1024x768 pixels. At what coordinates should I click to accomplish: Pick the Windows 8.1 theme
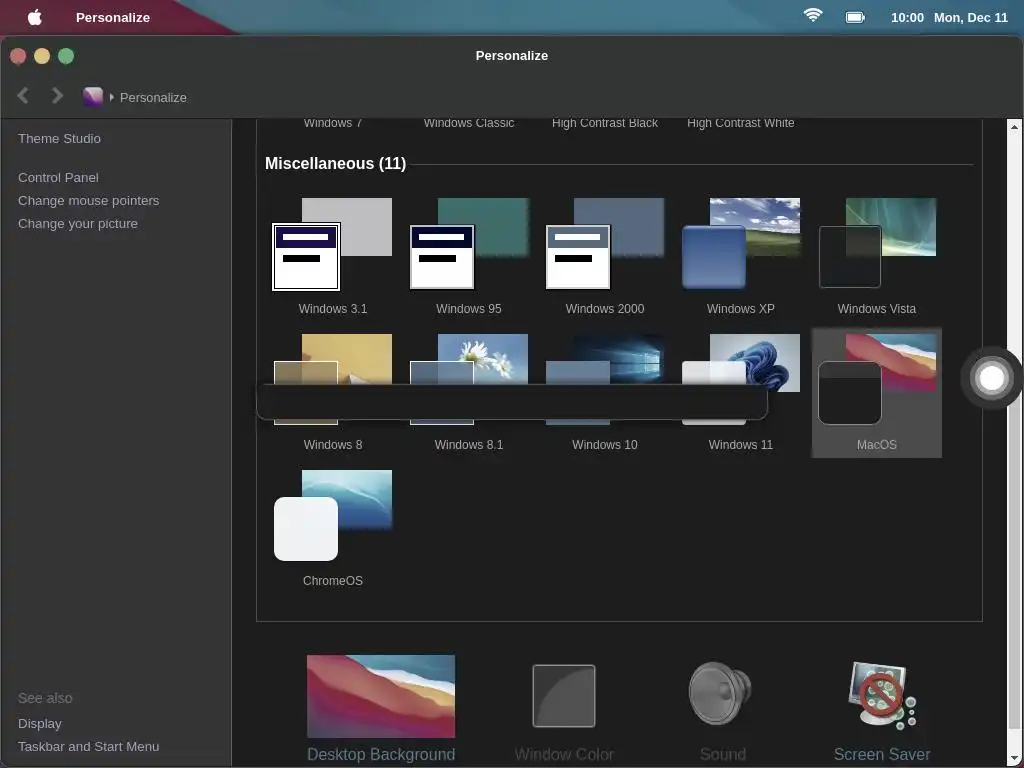coord(468,392)
